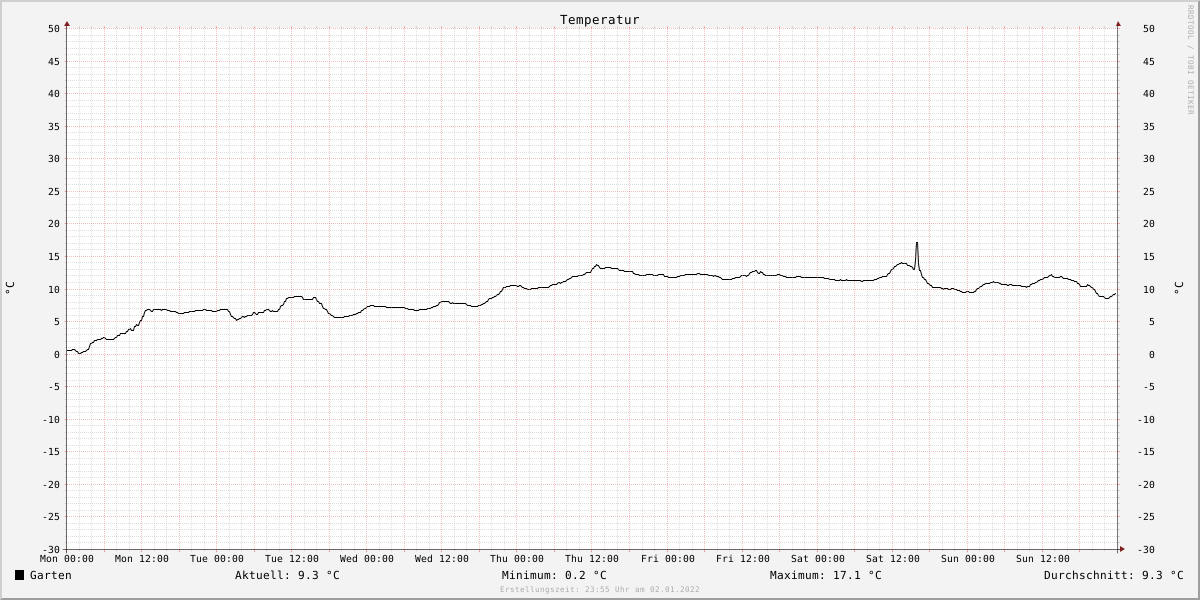Click the 'Thu 00:00' time axis label
Screen dimensions: 1200x600
tap(517, 559)
